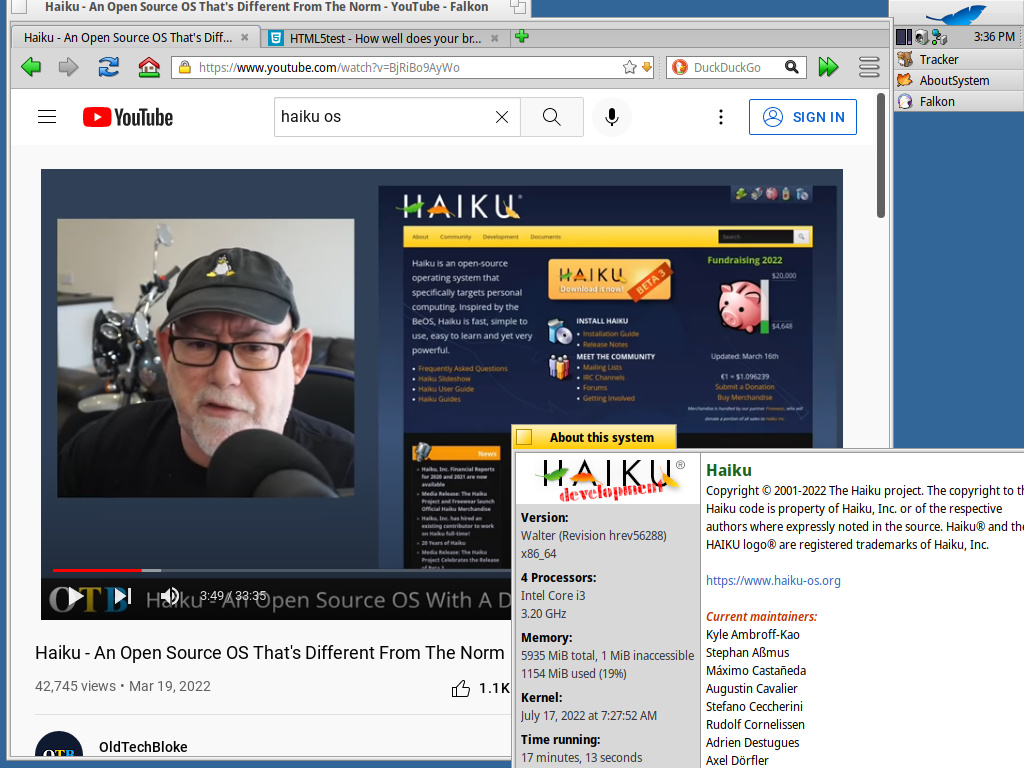Select the About this system title tab
The height and width of the screenshot is (768, 1024).
594,437
